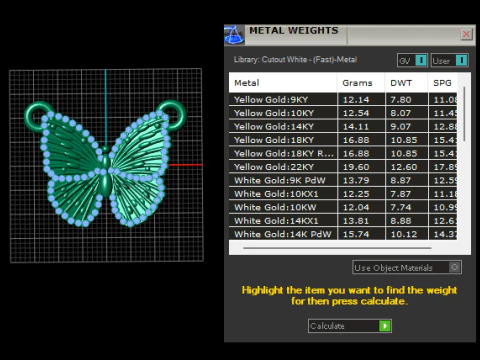The height and width of the screenshot is (360, 480).
Task: Close the Metal Weights panel
Action: [x=466, y=34]
